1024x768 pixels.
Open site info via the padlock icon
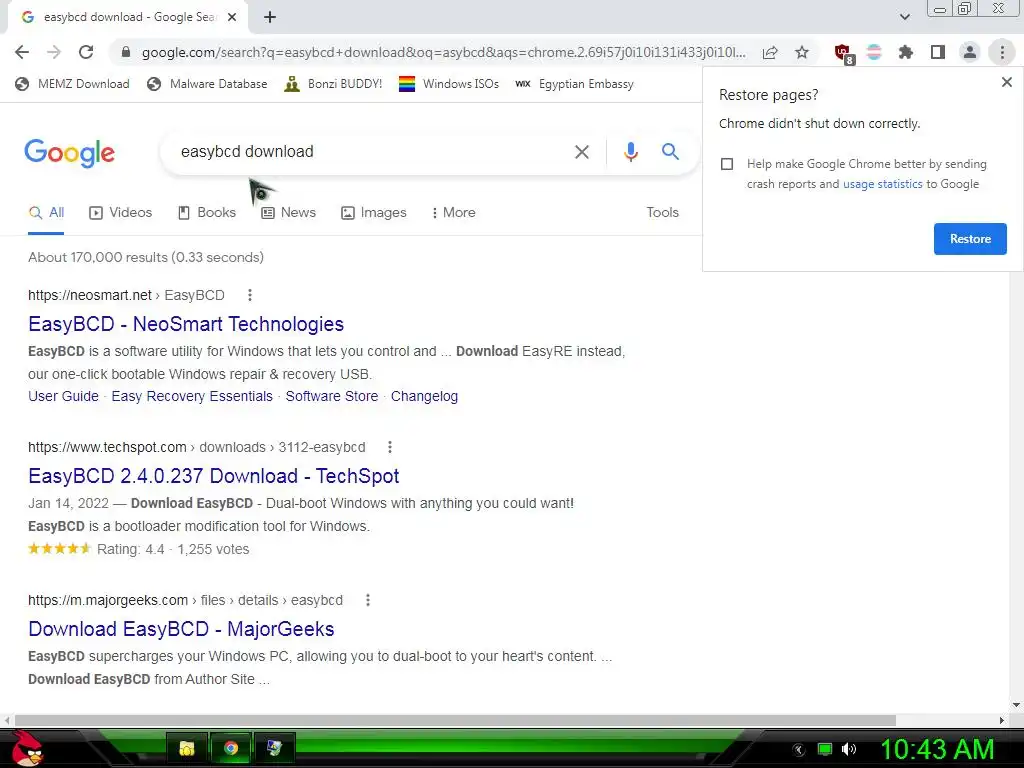[126, 52]
